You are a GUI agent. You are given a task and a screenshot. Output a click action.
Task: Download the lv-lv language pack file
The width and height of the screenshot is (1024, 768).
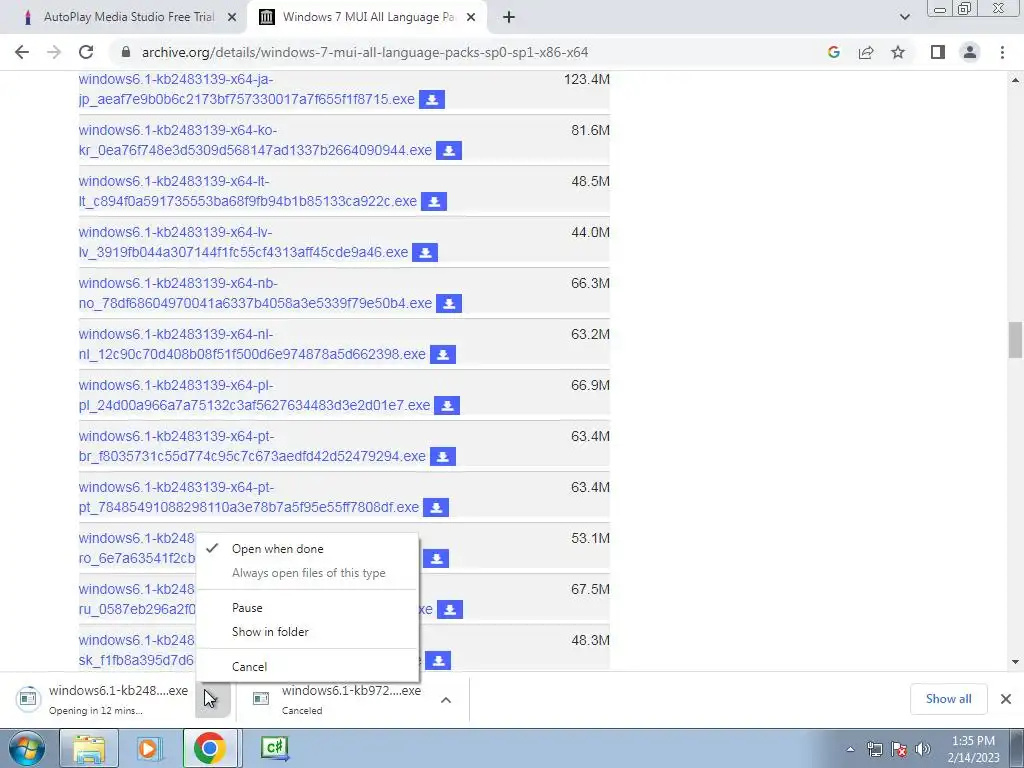pos(425,253)
